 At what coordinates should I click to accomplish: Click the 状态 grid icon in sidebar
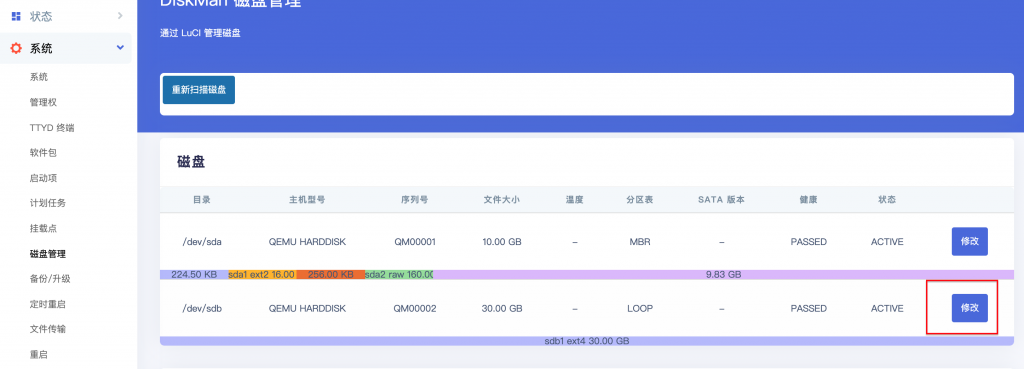pos(16,16)
